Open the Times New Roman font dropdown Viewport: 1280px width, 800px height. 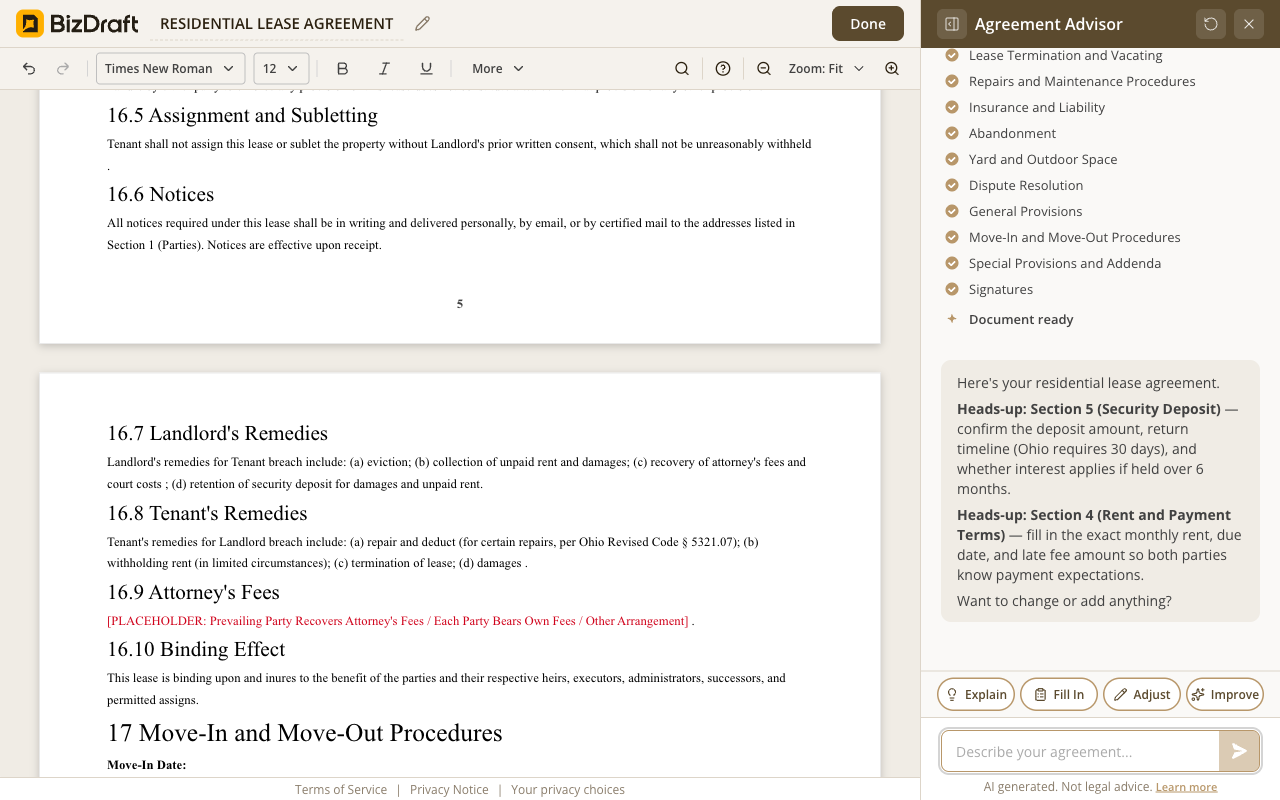170,68
